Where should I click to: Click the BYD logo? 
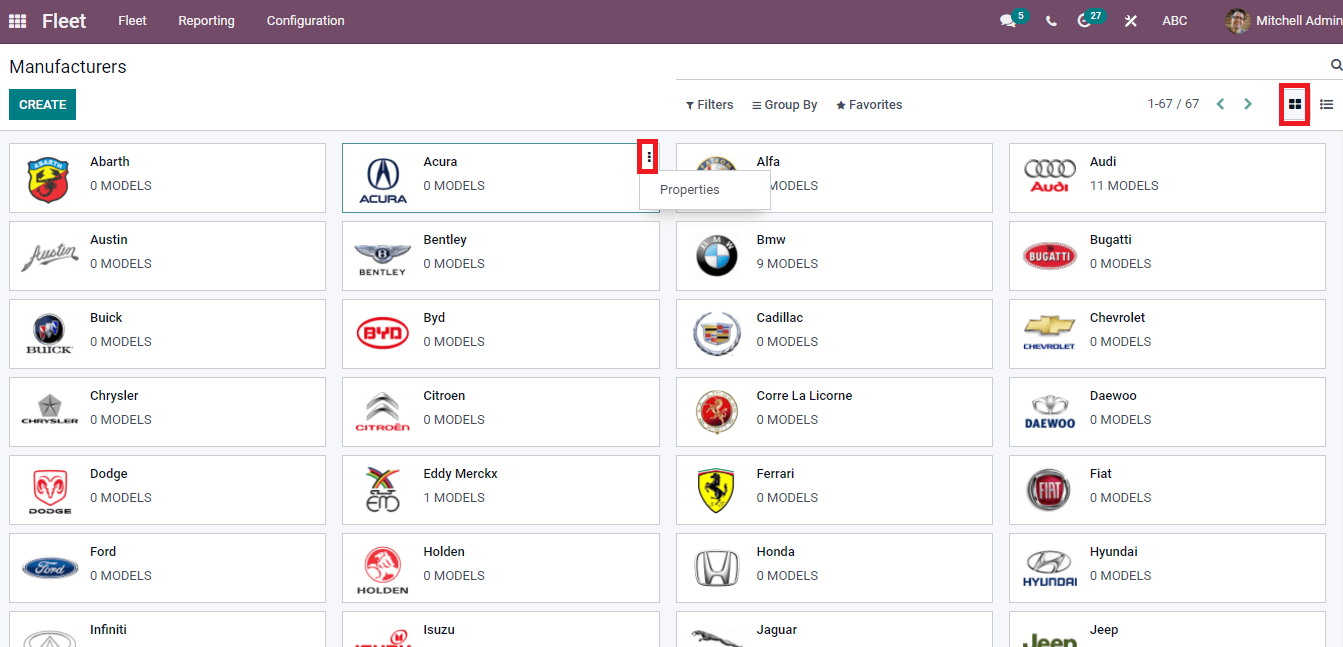point(383,333)
